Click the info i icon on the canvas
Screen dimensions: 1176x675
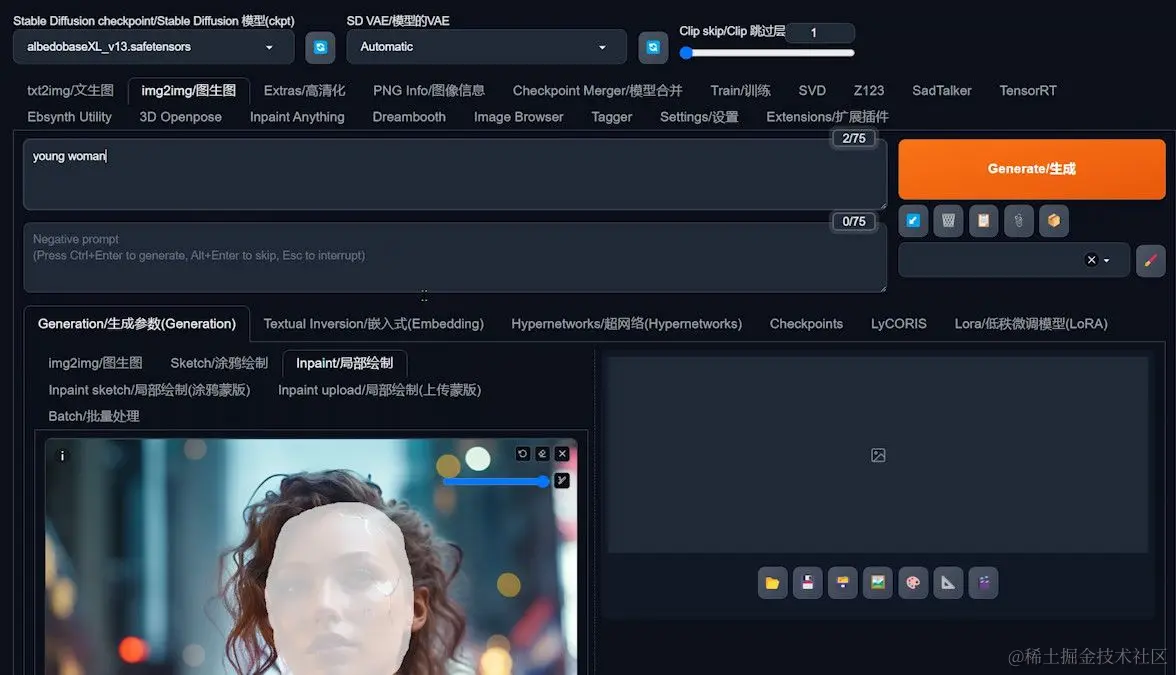coord(62,455)
